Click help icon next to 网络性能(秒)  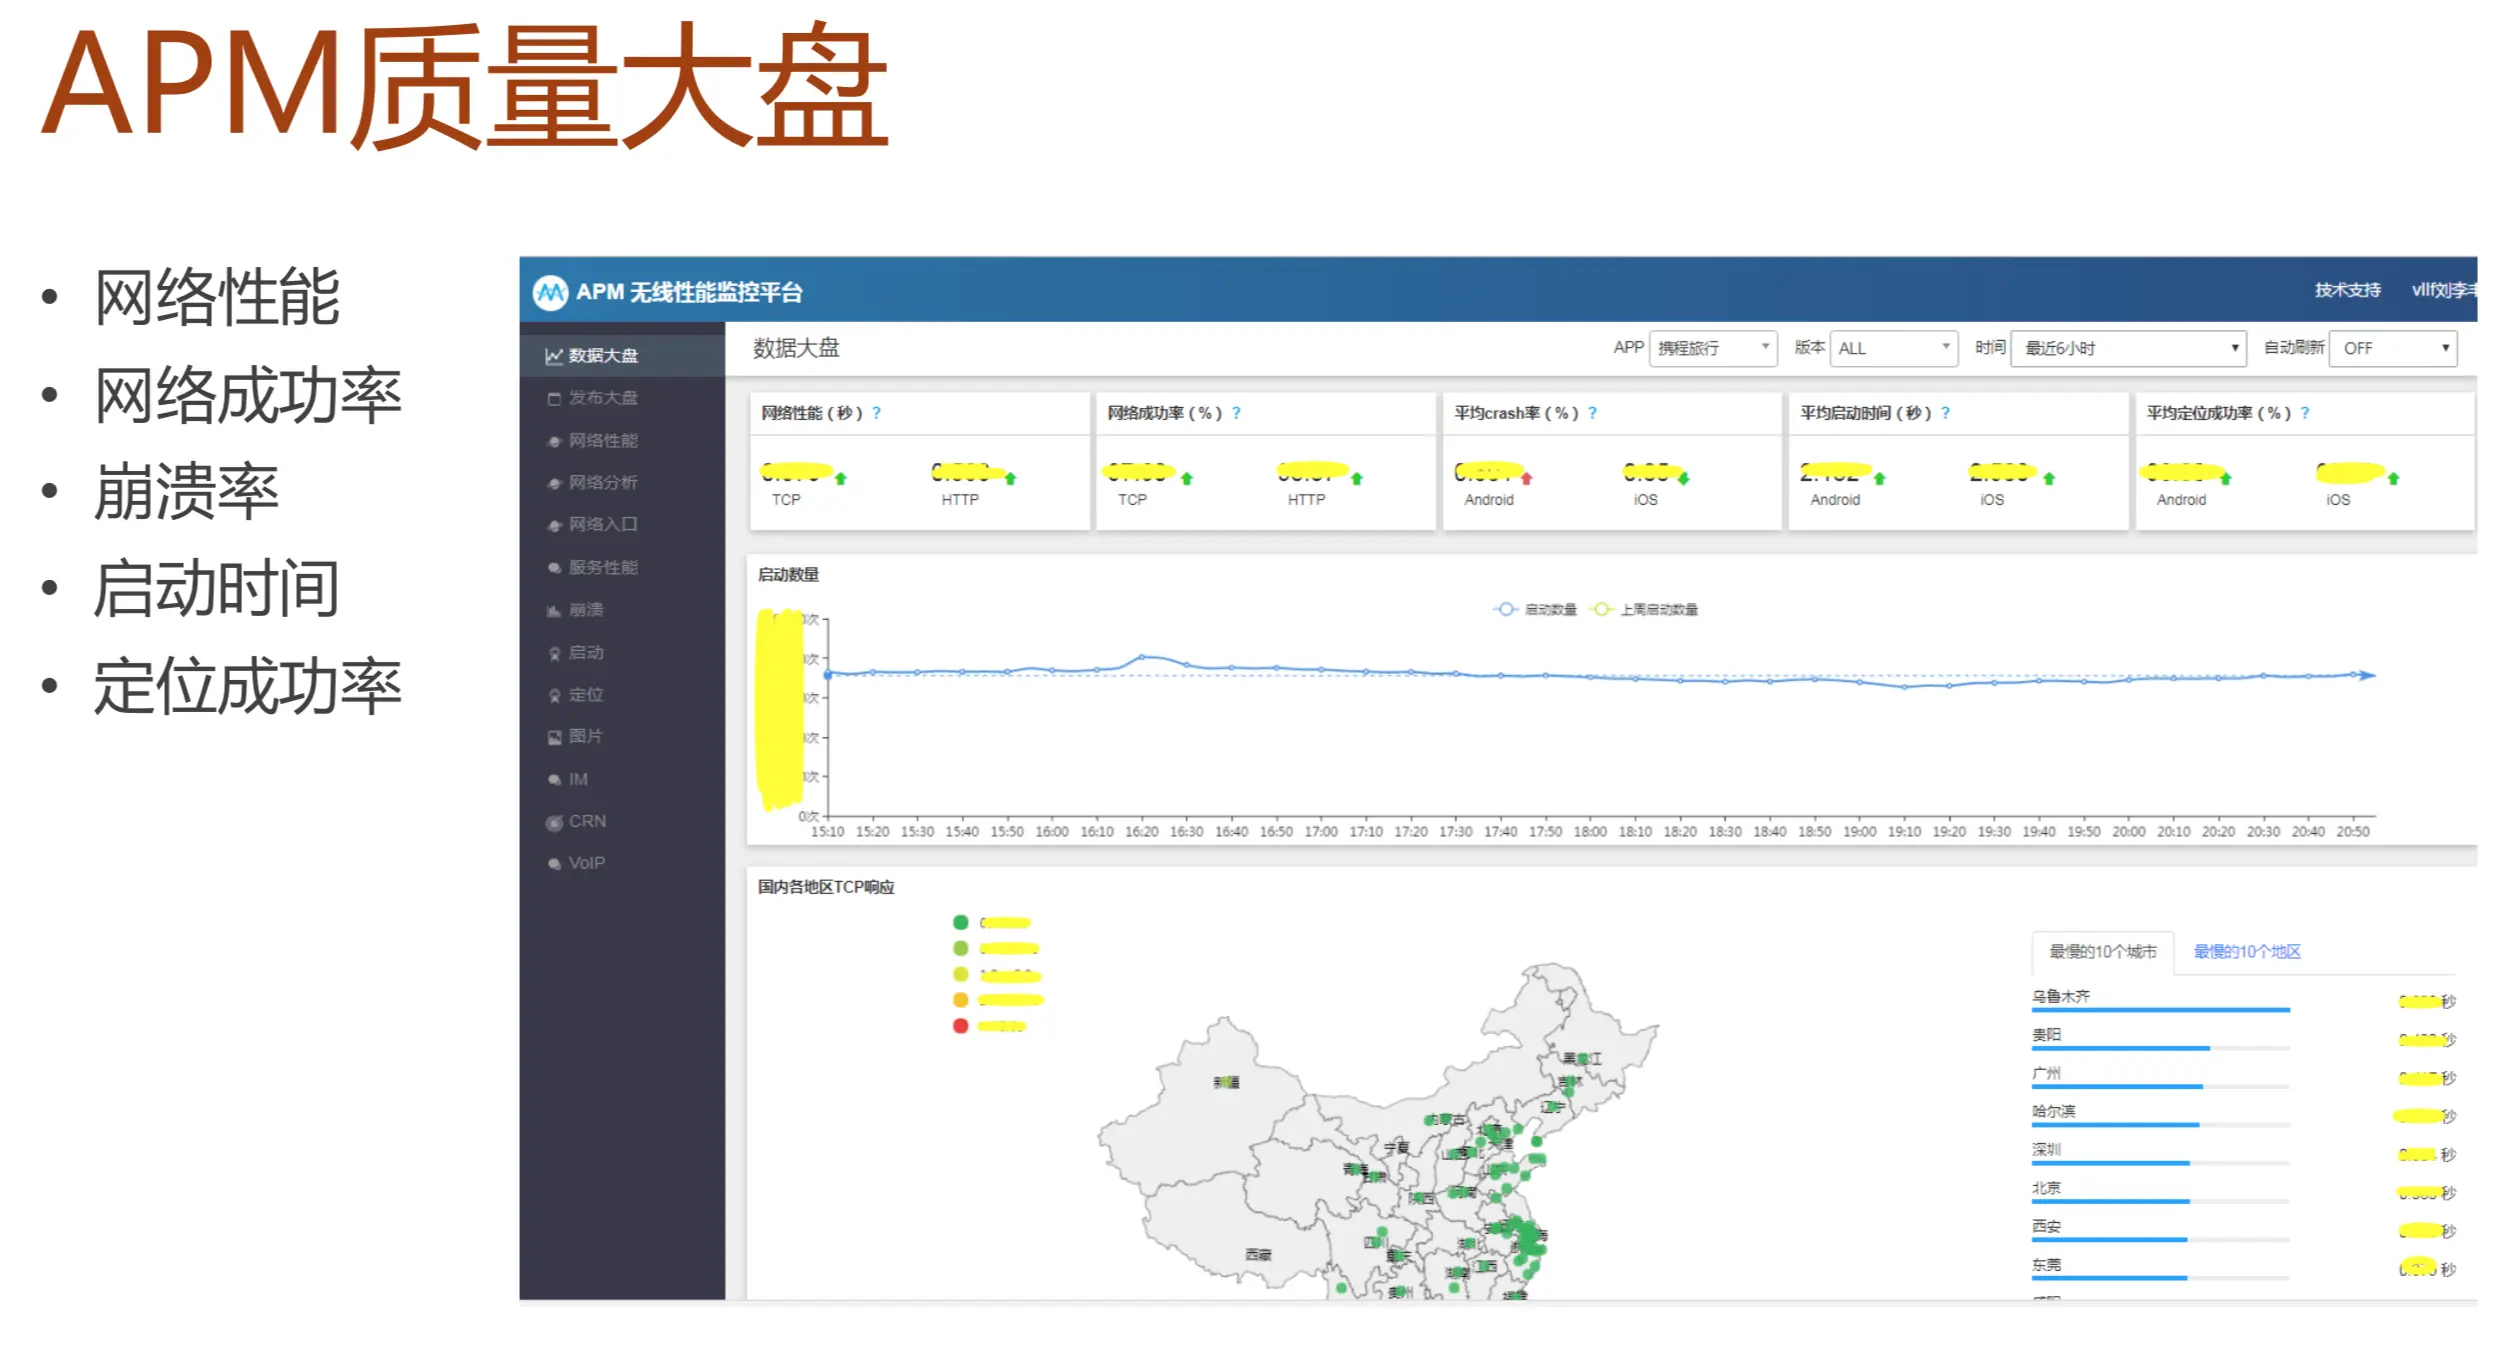click(x=876, y=413)
